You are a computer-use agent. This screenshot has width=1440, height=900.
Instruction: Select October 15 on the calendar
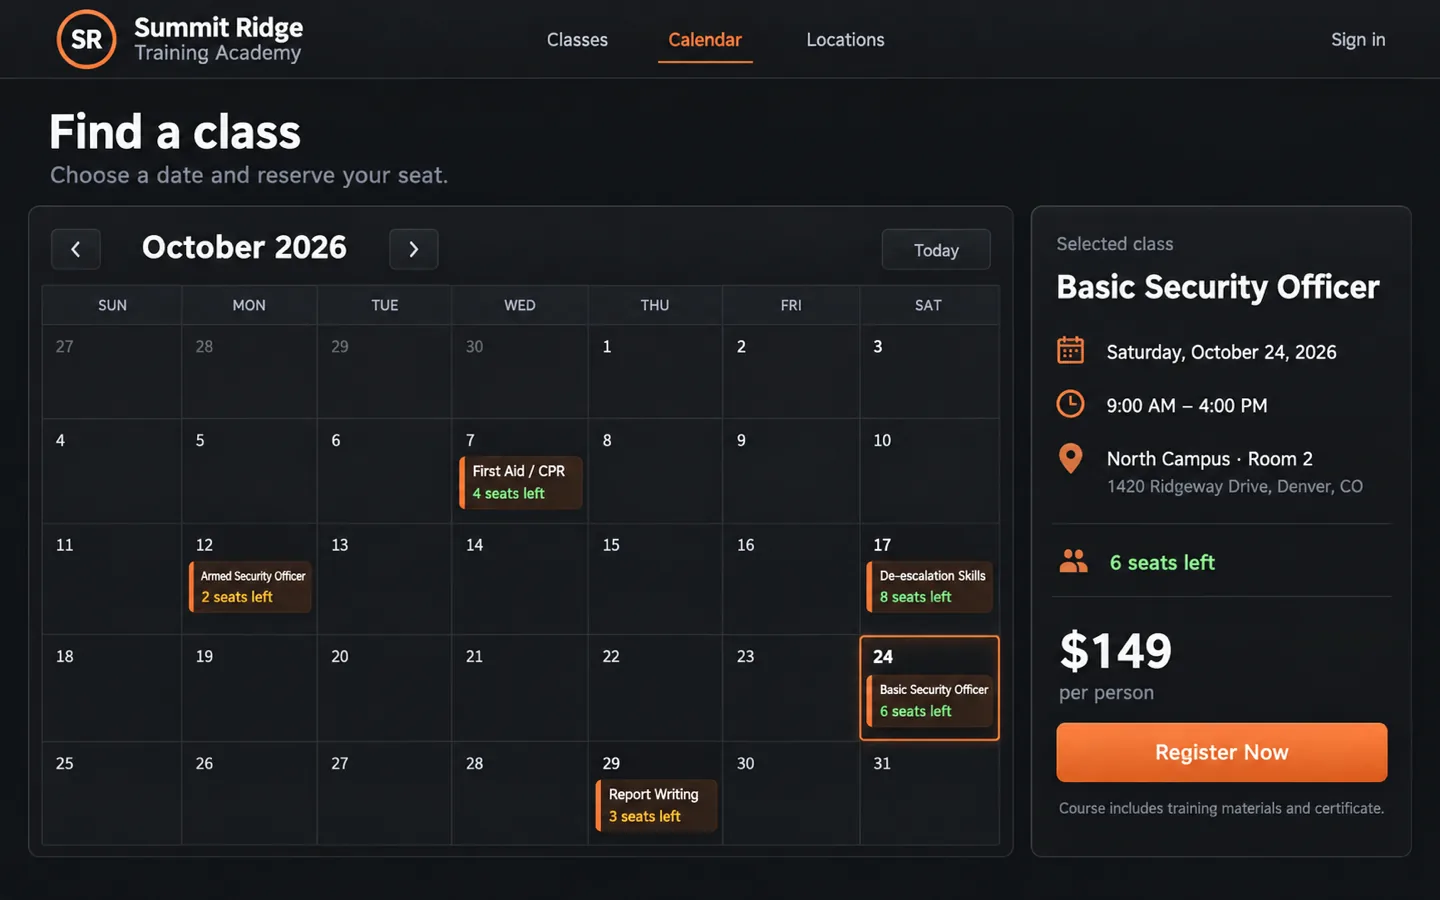click(x=655, y=579)
